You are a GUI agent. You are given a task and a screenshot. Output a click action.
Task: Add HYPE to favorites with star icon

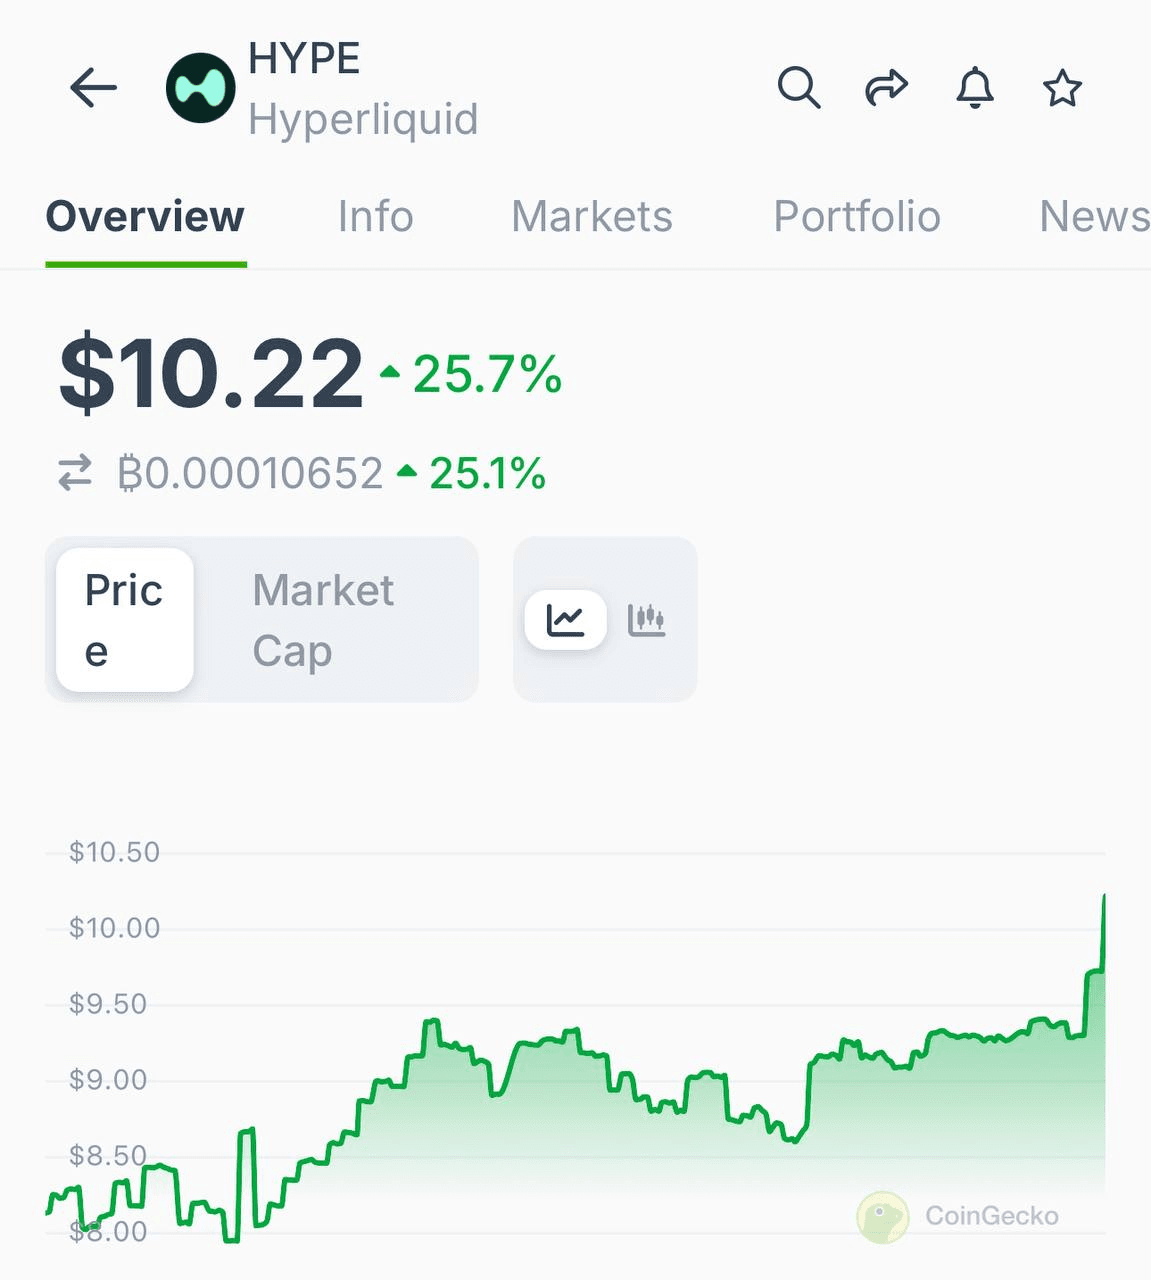click(1062, 88)
